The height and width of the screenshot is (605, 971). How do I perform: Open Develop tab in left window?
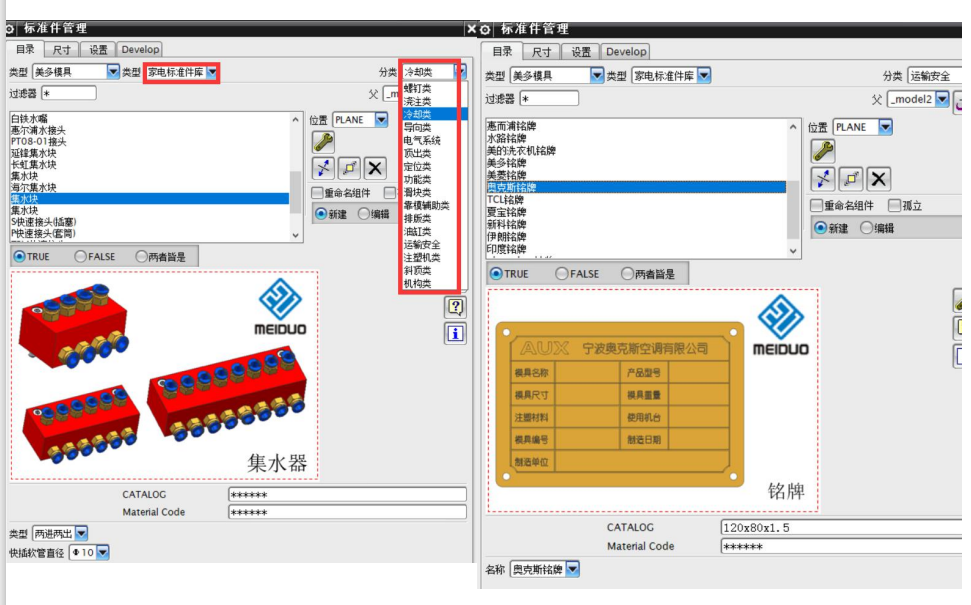coord(140,50)
